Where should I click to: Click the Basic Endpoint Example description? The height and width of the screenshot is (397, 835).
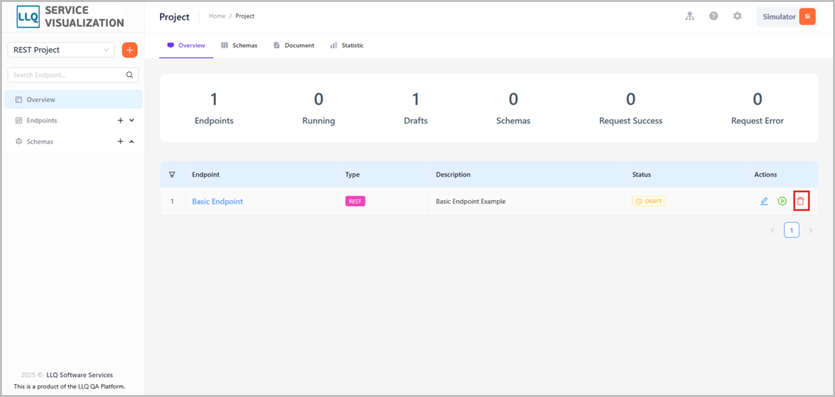click(471, 202)
